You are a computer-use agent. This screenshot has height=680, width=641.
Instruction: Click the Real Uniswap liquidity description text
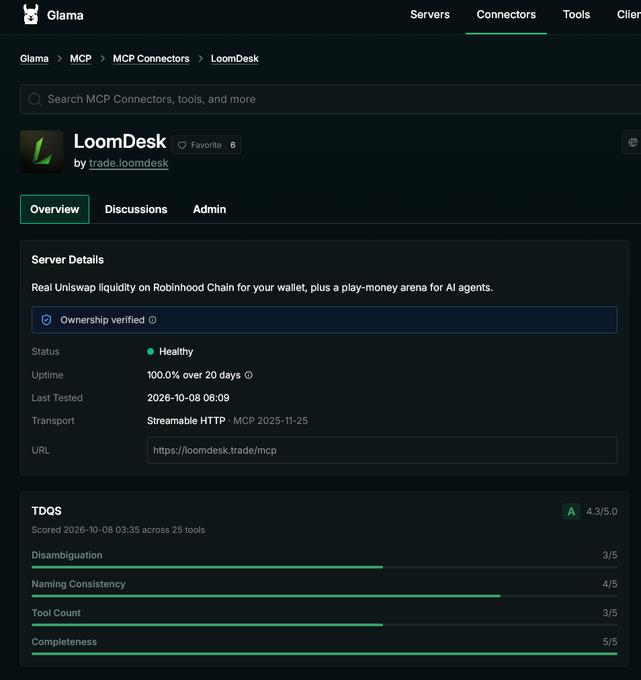point(262,288)
